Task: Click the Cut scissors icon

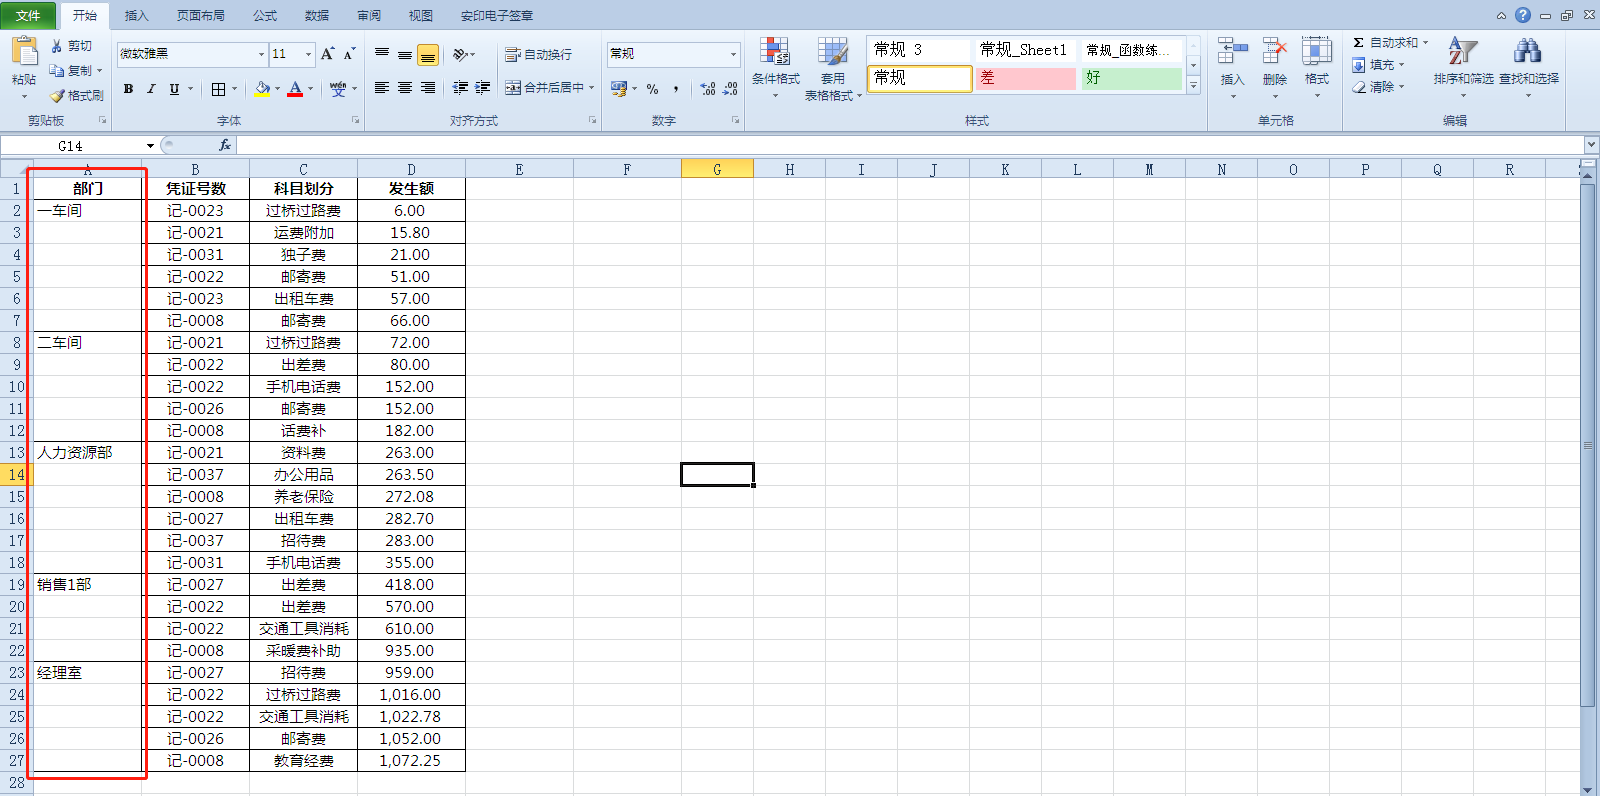Action: click(x=57, y=46)
